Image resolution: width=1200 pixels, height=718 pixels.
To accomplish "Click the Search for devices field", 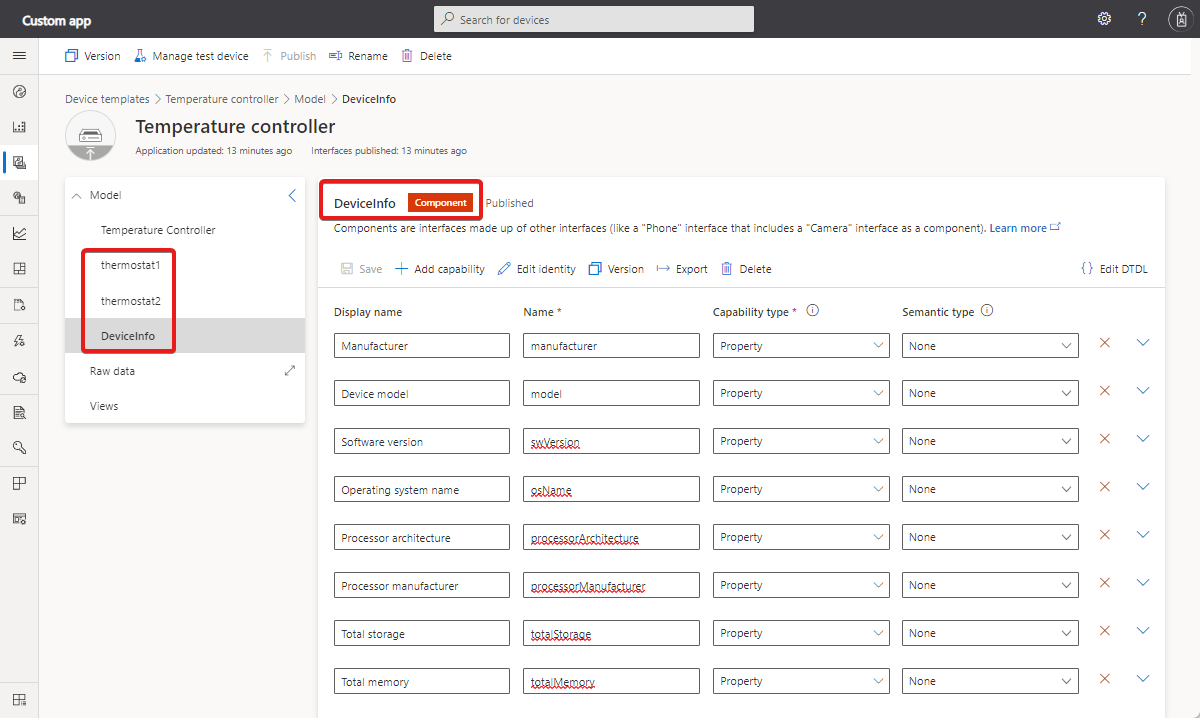I will click(594, 19).
